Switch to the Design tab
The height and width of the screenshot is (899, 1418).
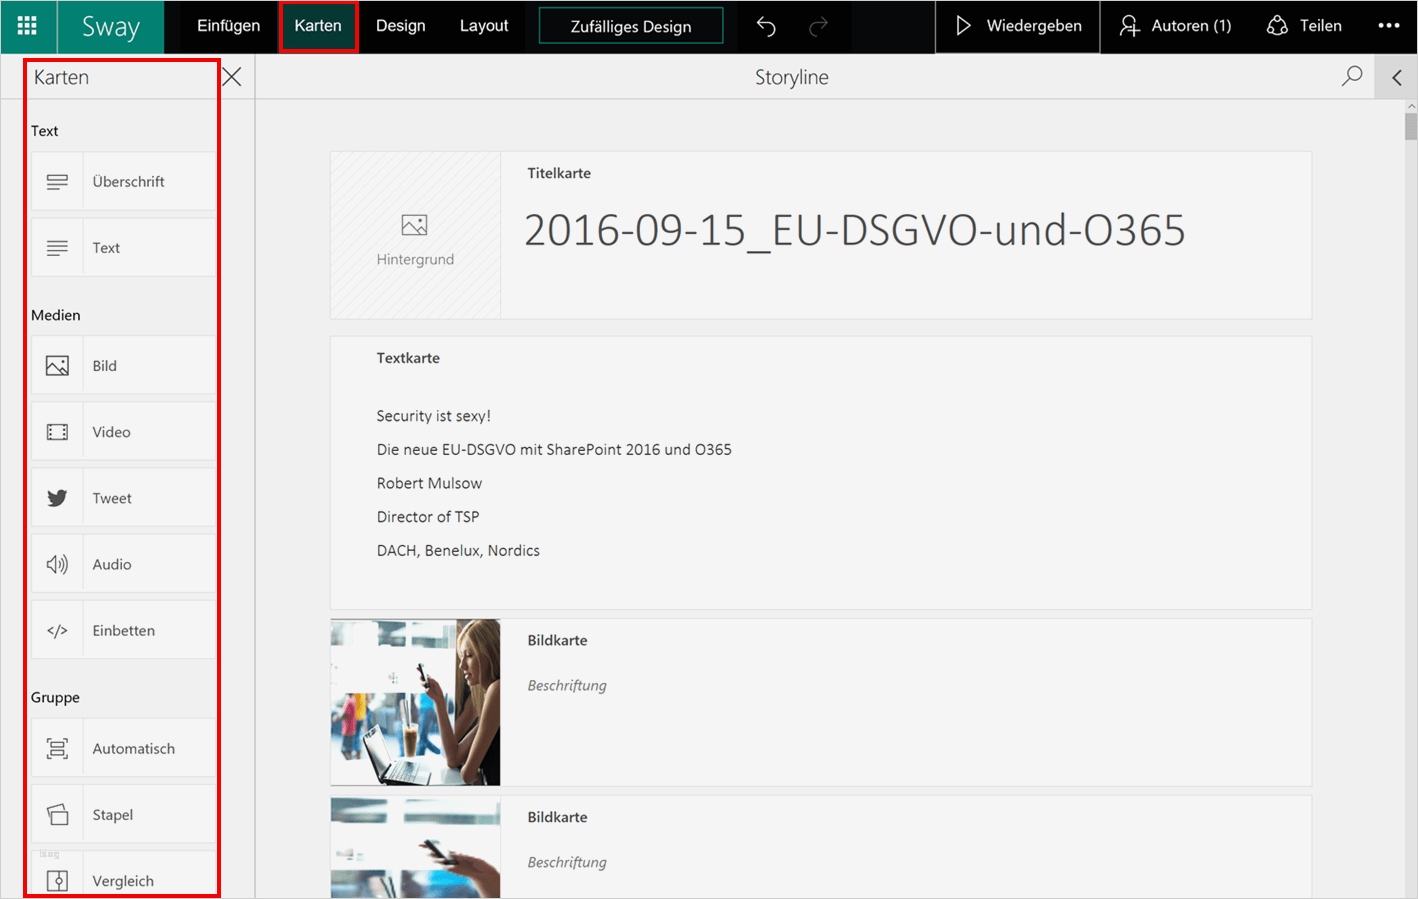pos(400,26)
